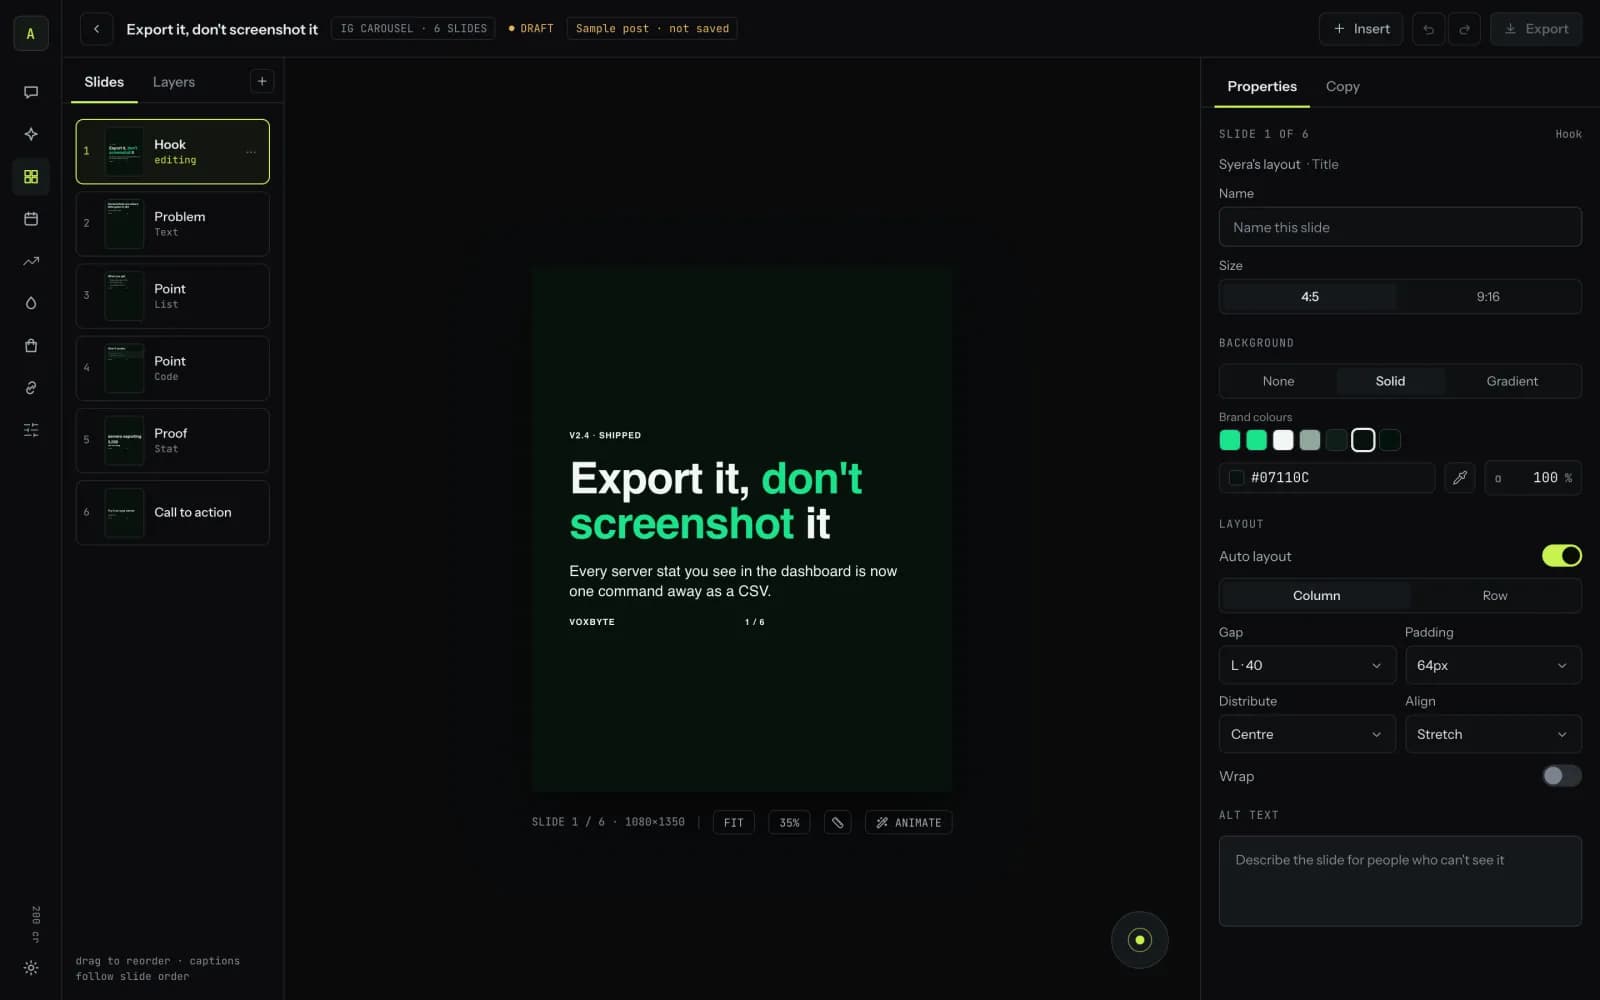This screenshot has height=1000, width=1600.
Task: Pick a colour with the eyedropper
Action: (1460, 478)
